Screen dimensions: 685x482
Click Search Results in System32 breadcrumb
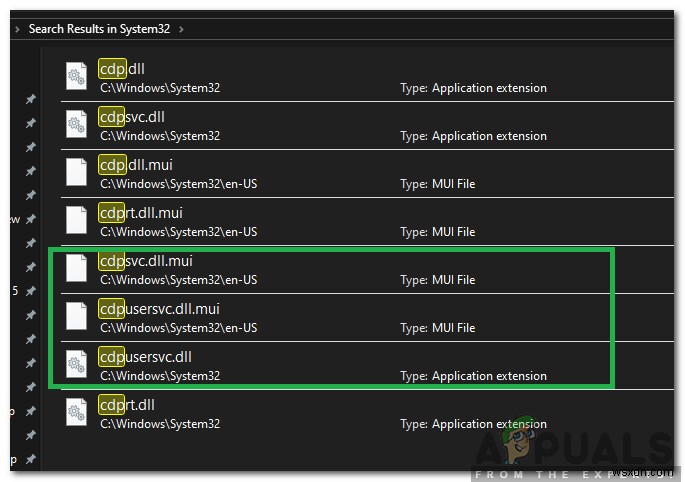99,29
